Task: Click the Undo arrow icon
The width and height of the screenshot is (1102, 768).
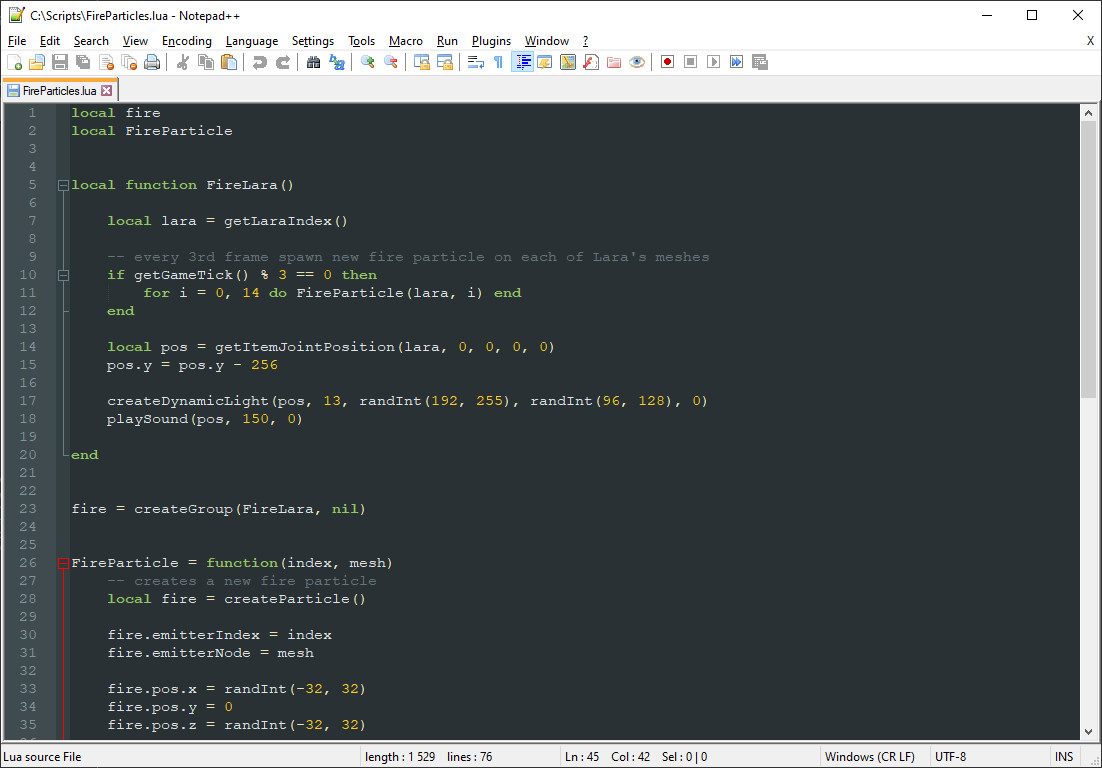Action: (260, 62)
